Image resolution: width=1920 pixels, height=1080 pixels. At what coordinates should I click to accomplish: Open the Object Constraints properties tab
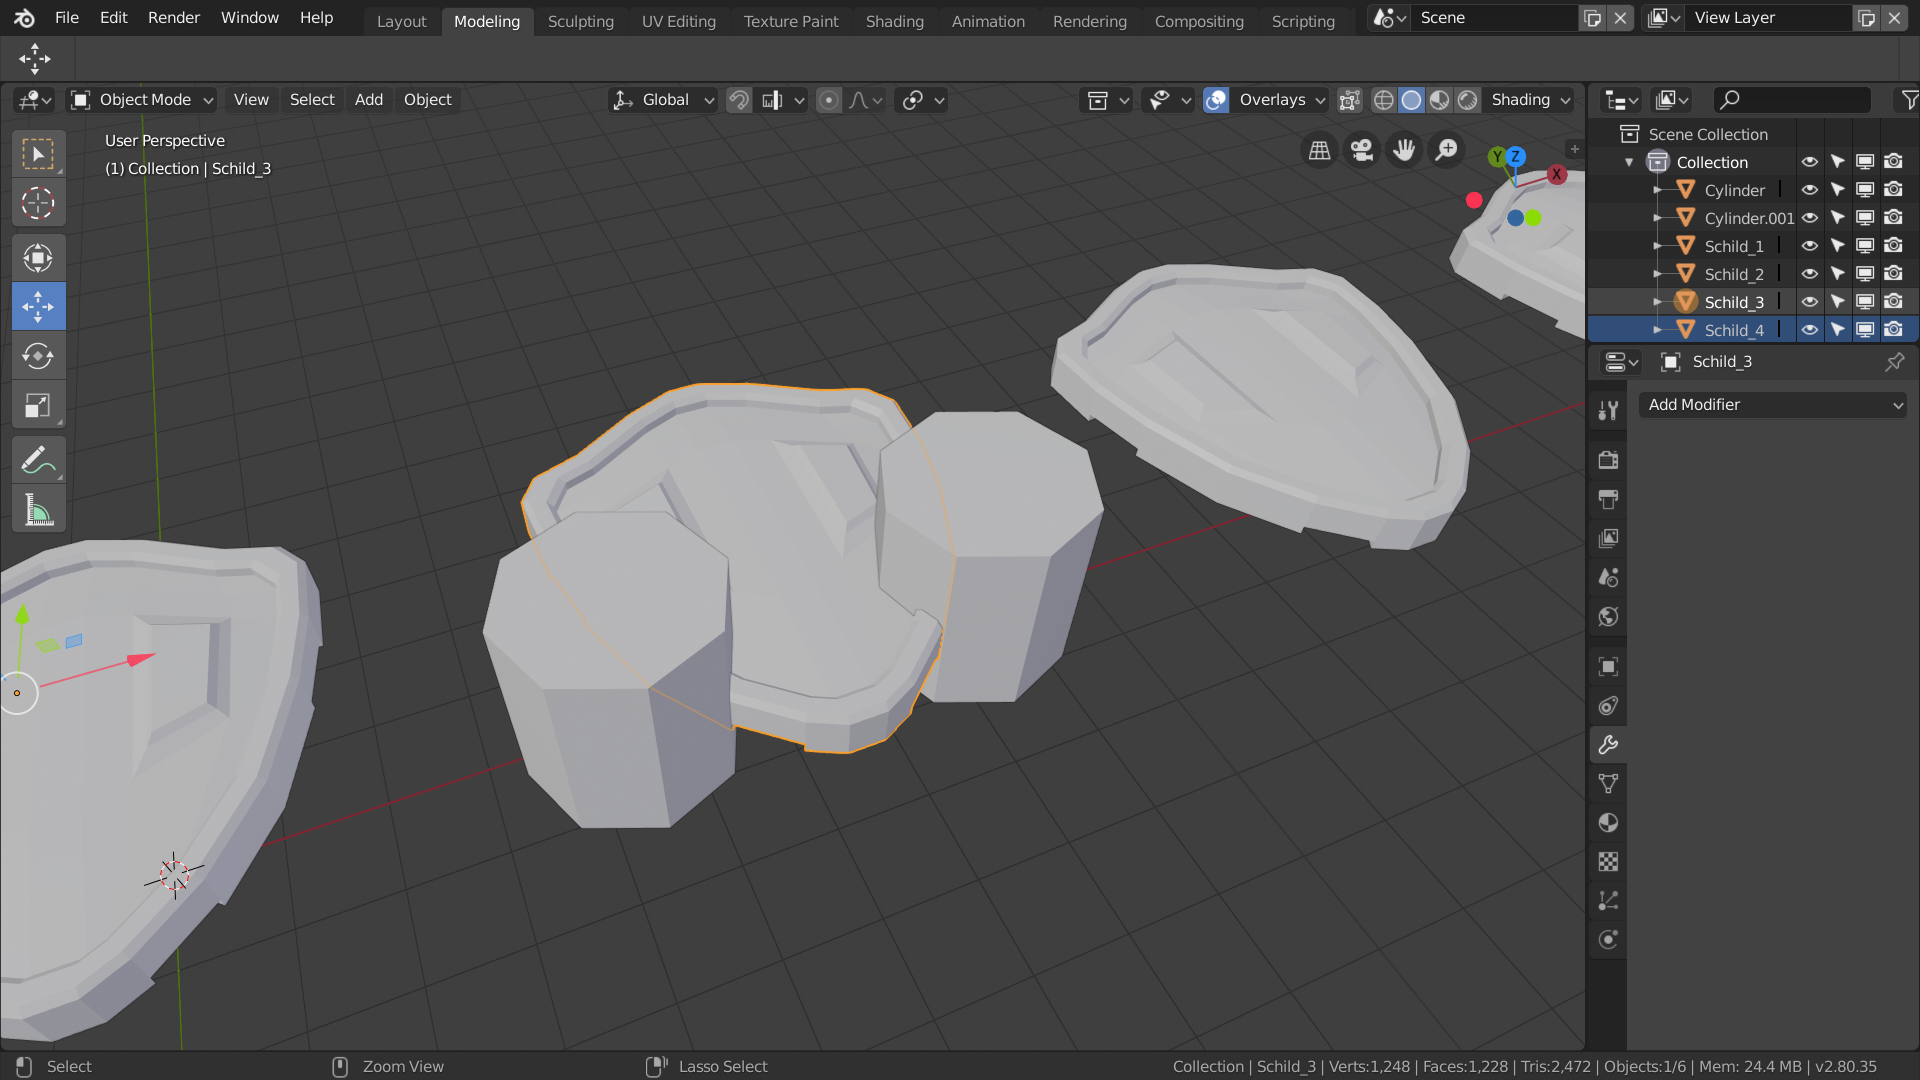tap(1608, 706)
